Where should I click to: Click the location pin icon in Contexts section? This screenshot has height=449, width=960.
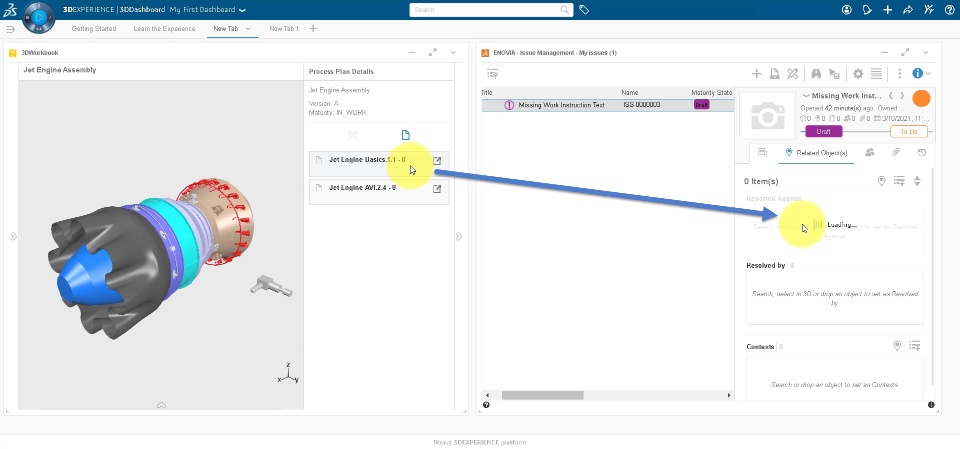[897, 345]
